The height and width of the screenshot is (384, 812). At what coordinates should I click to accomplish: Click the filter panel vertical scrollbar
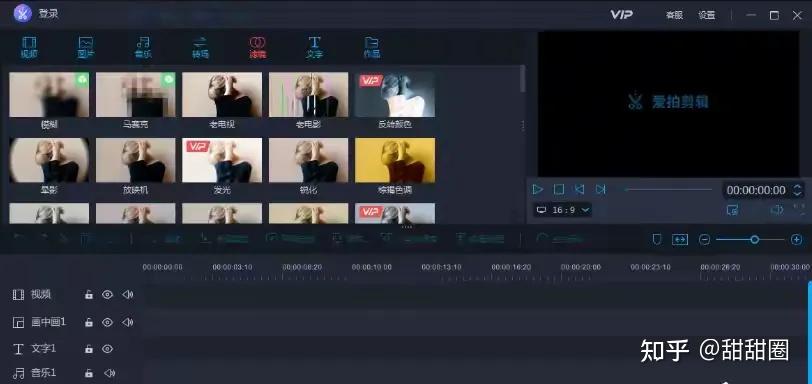pos(523,79)
